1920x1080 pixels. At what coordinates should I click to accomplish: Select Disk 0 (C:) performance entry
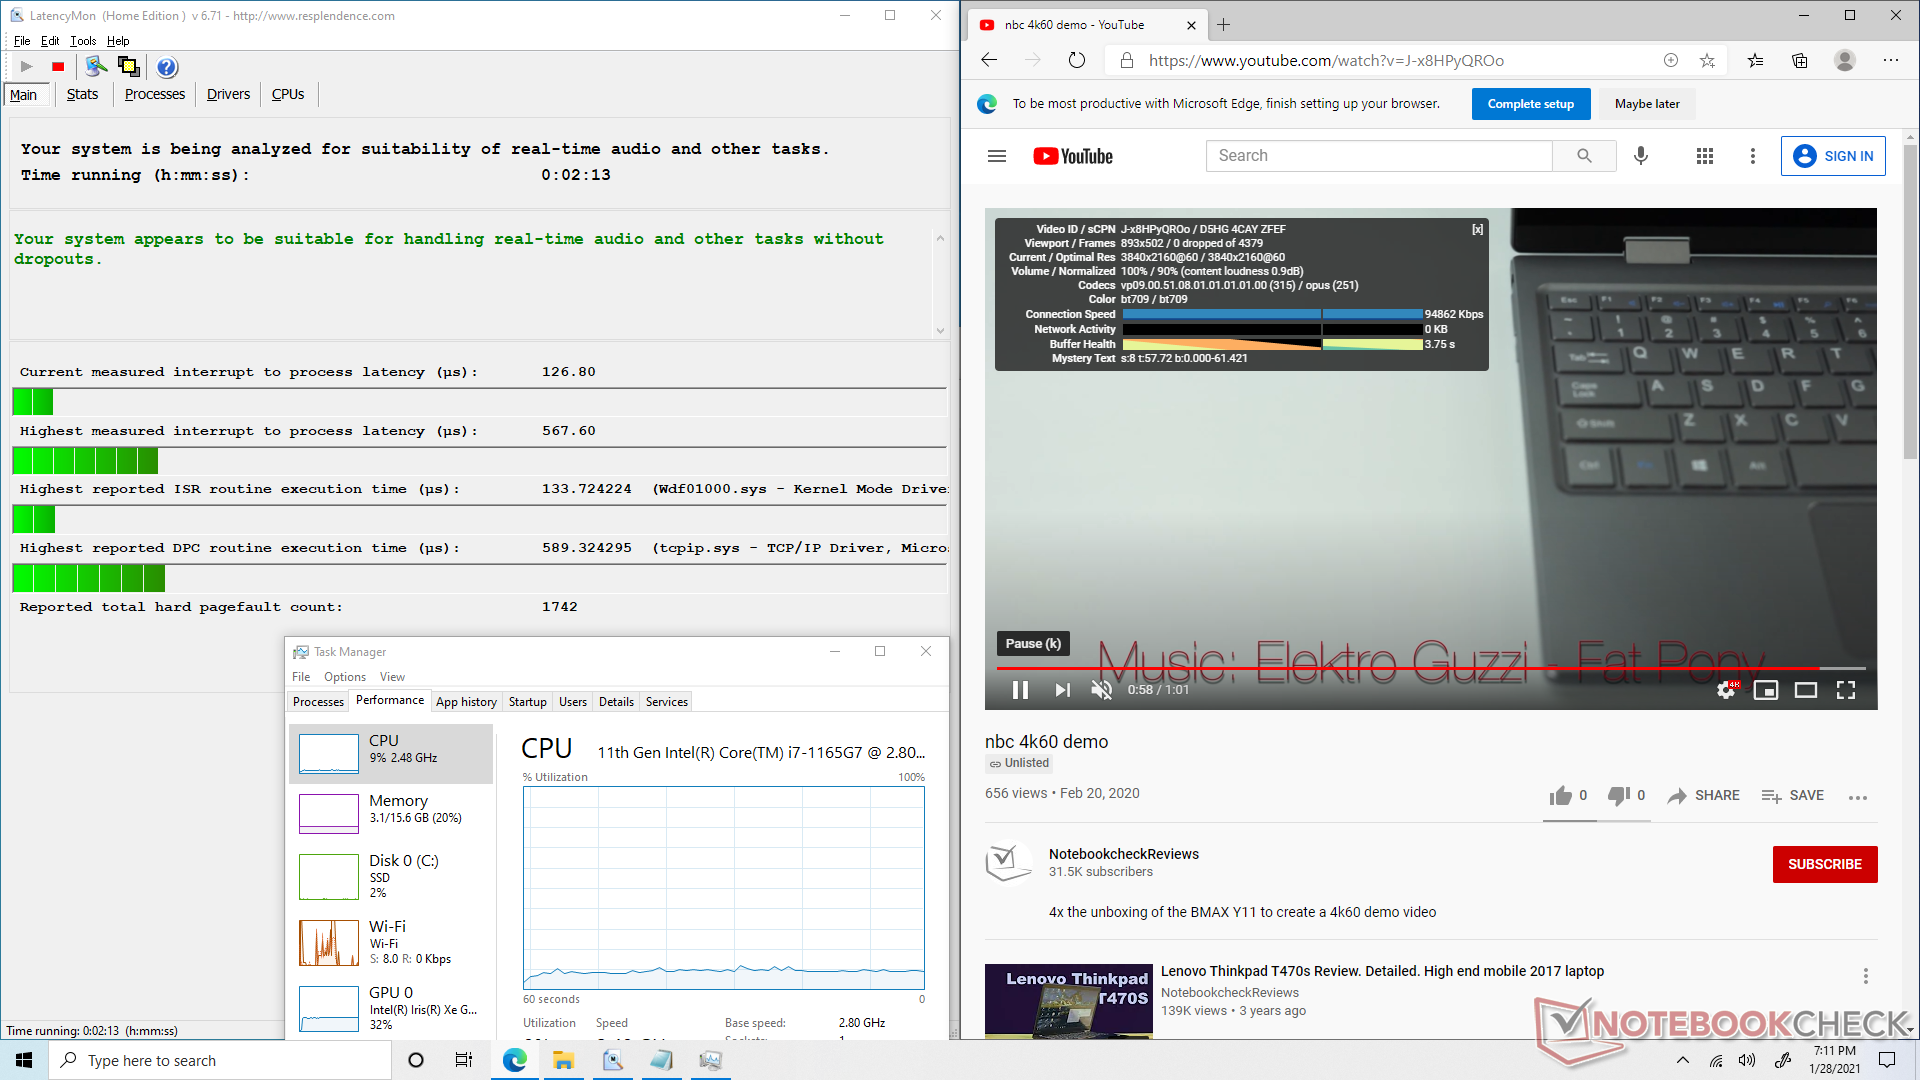(x=391, y=876)
